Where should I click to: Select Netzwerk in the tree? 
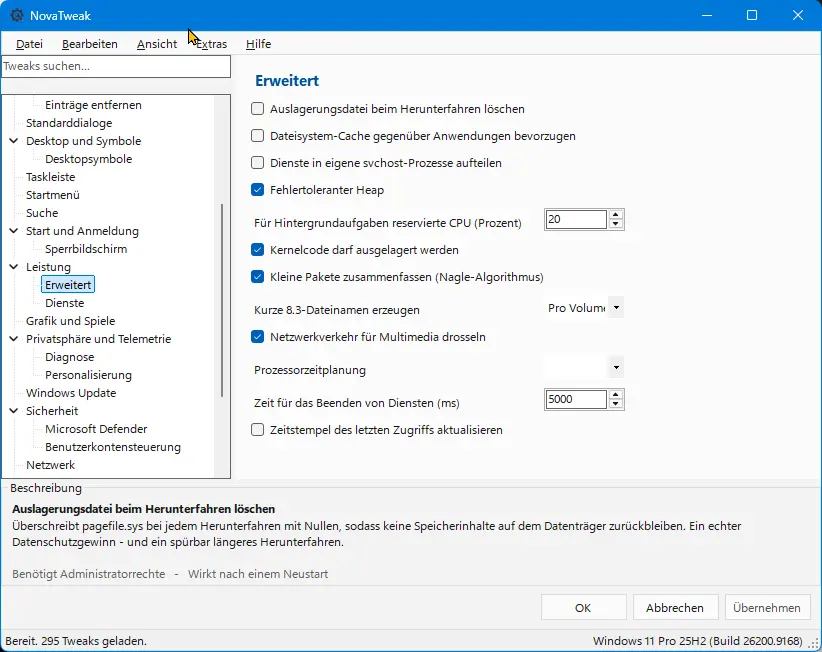(x=51, y=465)
